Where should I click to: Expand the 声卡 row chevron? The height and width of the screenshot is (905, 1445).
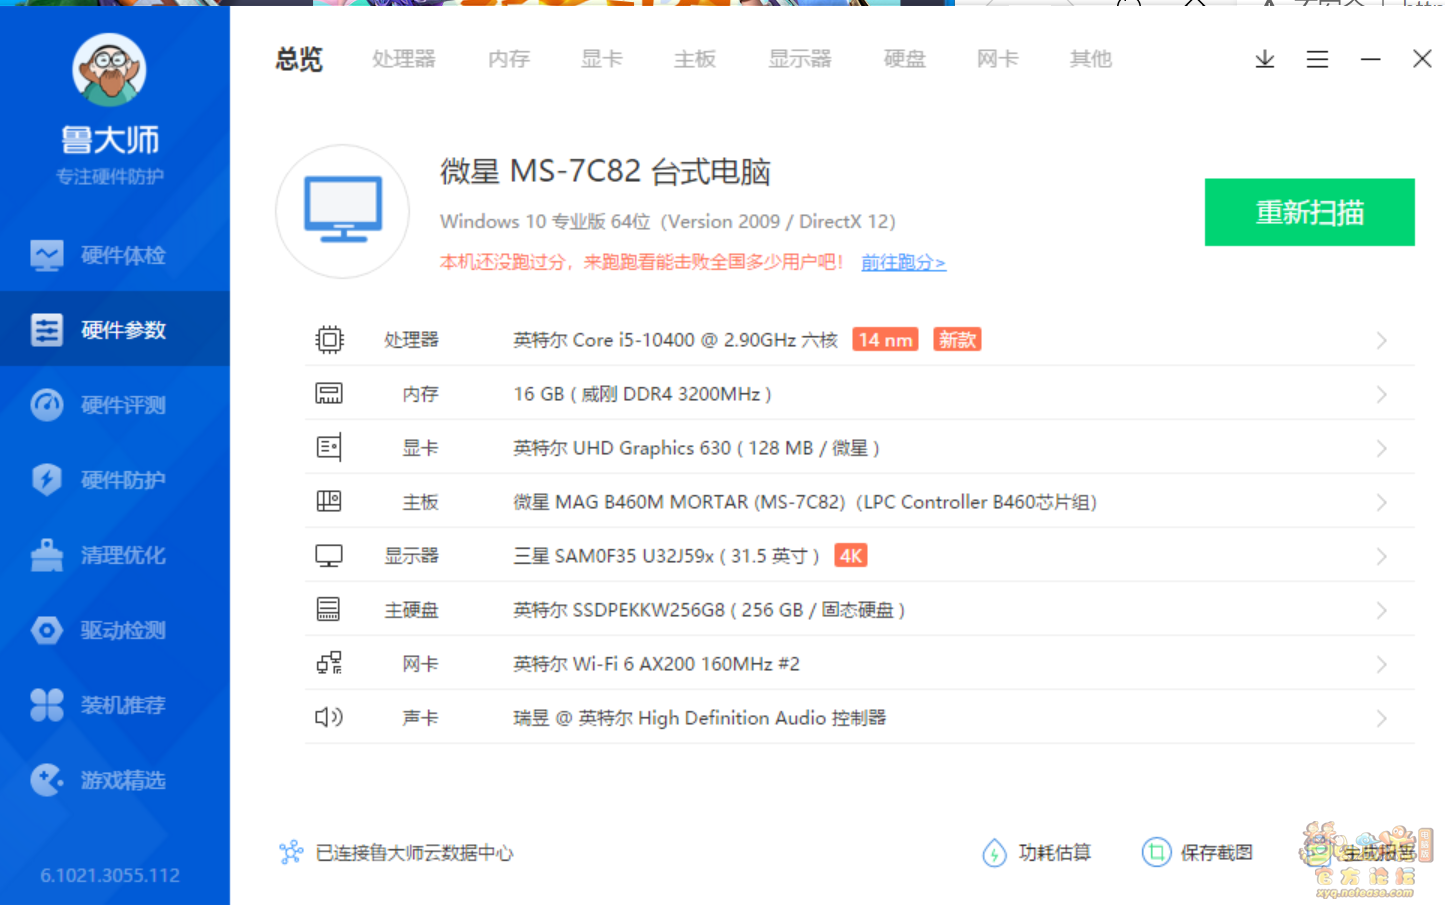click(1381, 718)
